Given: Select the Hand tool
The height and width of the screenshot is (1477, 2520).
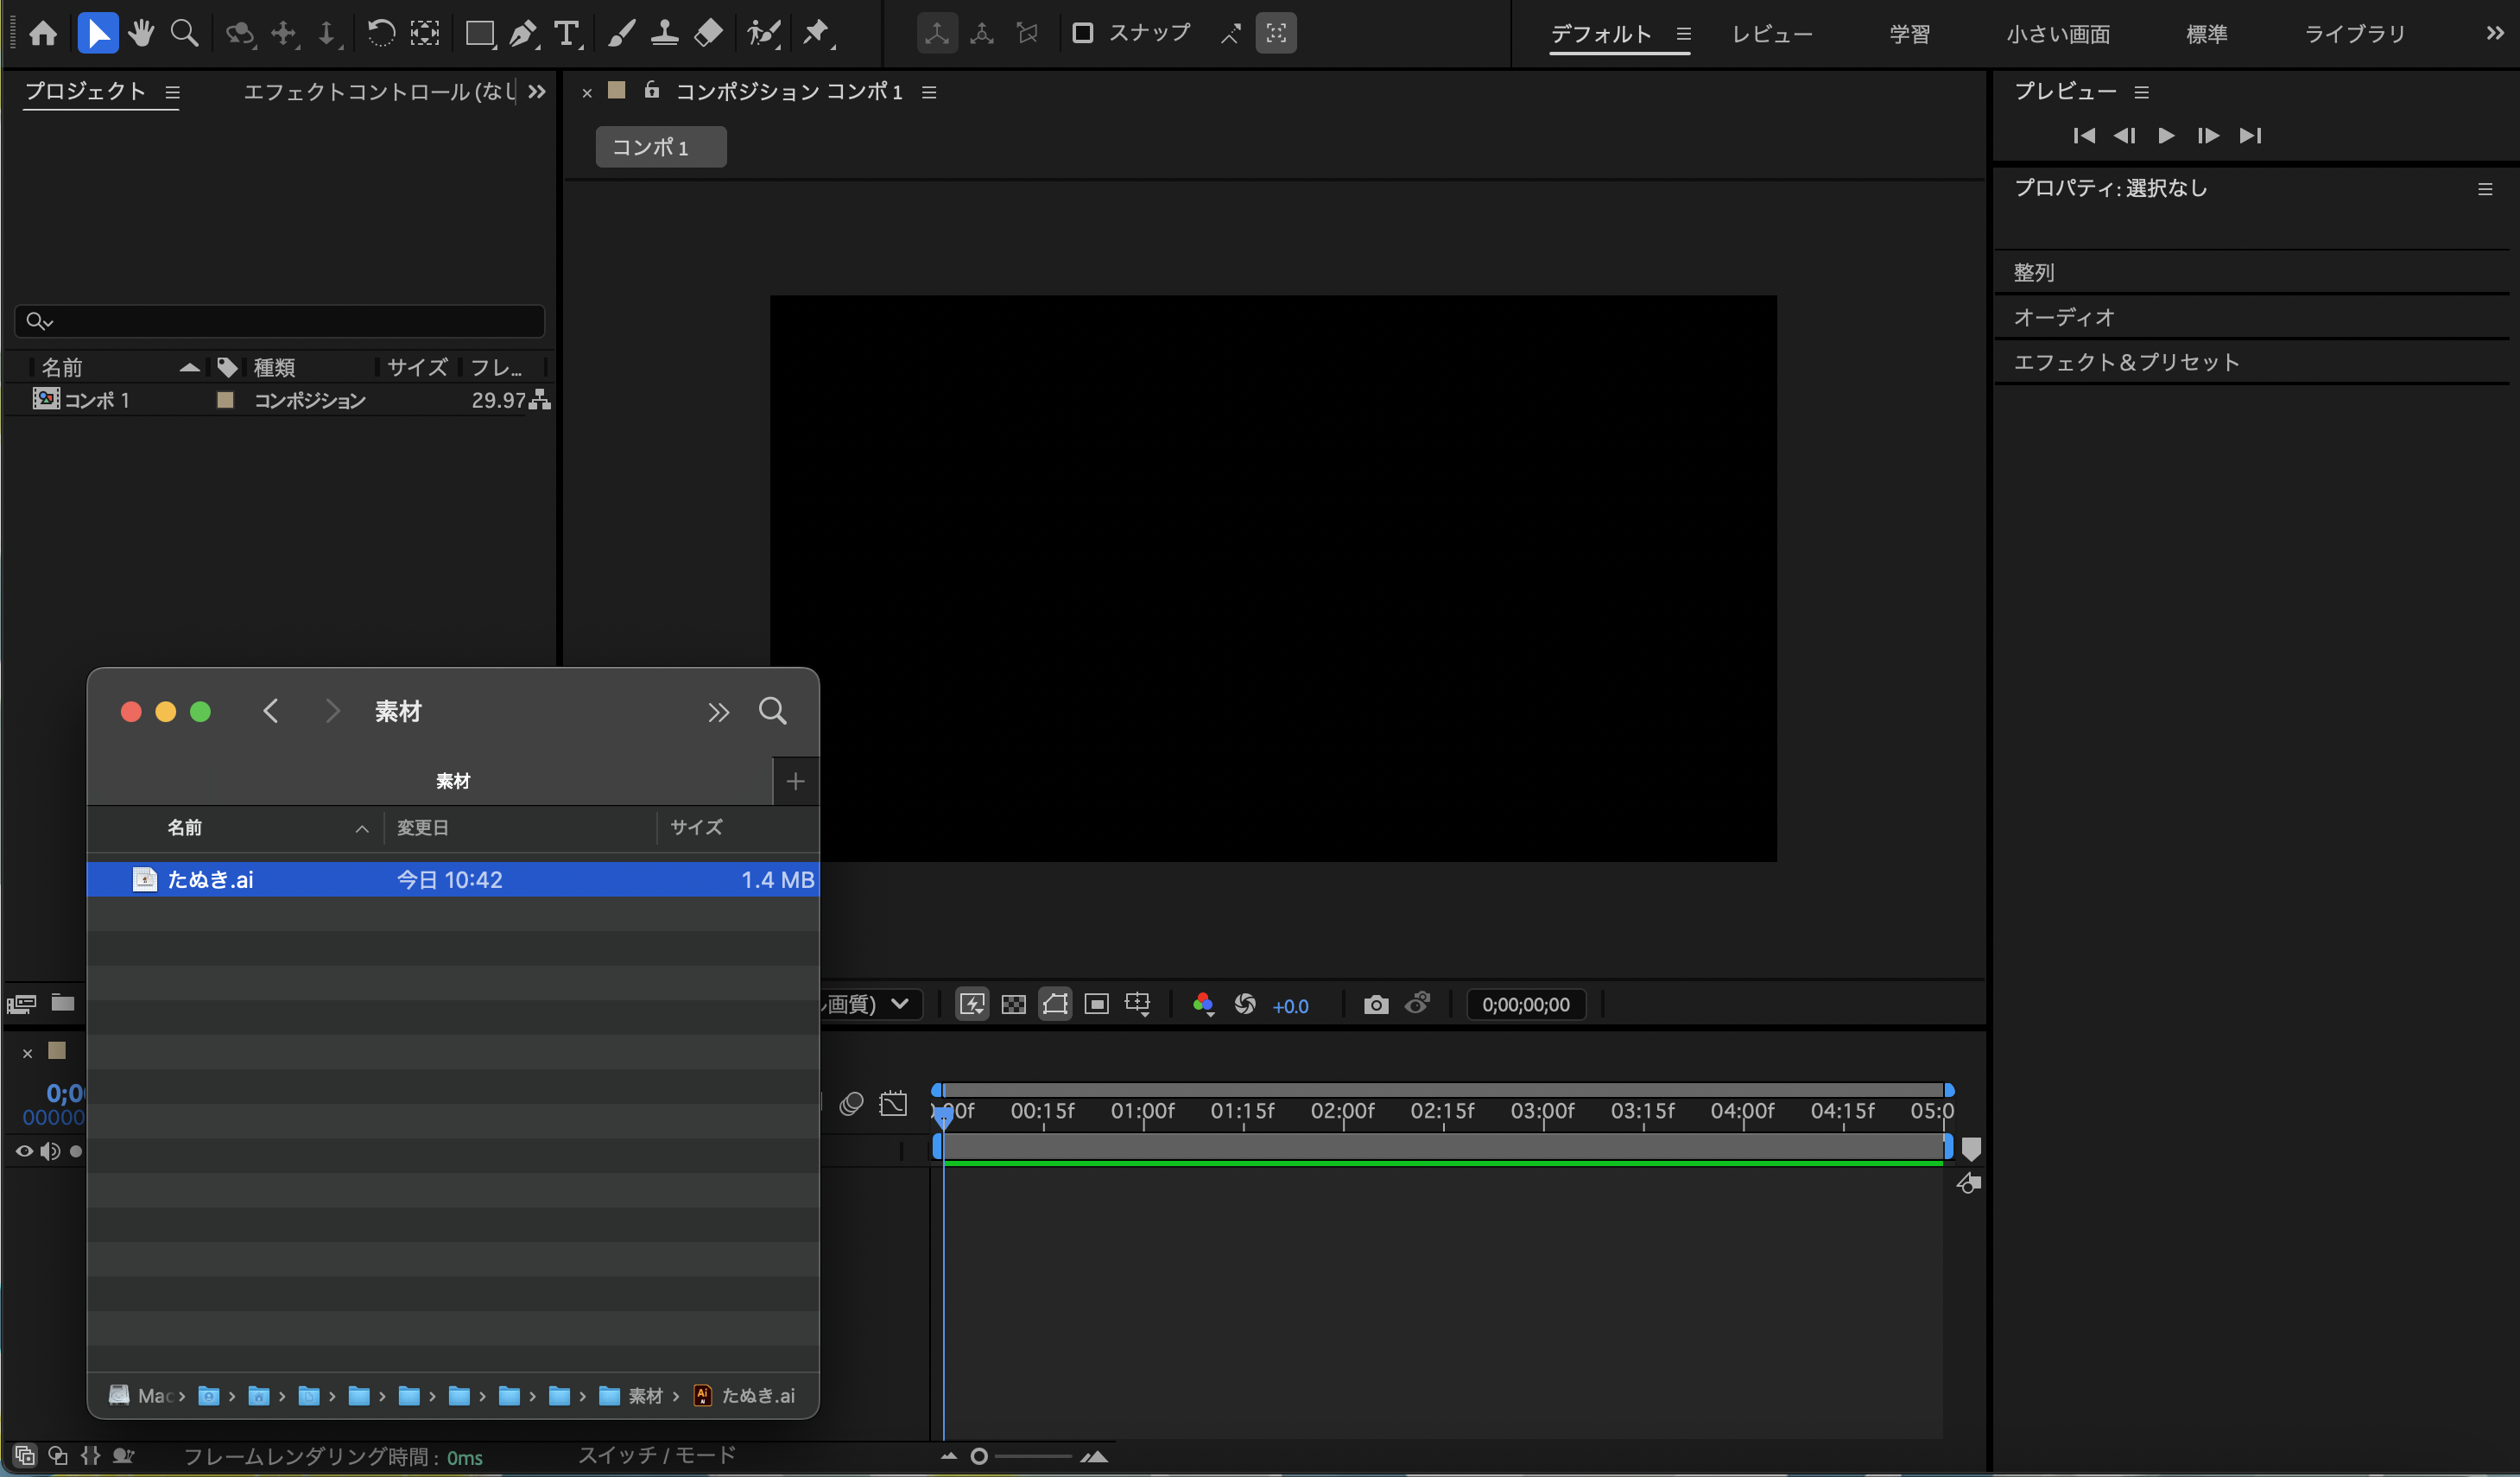Looking at the screenshot, I should tap(141, 34).
